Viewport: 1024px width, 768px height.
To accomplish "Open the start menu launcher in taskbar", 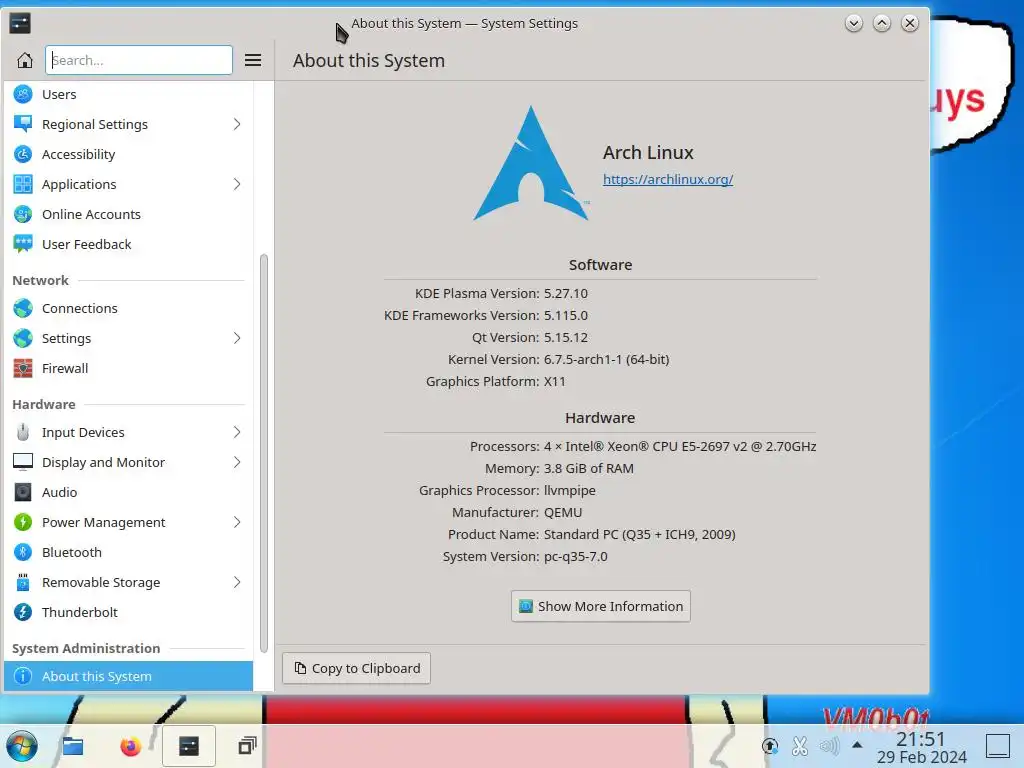I will coord(22,746).
